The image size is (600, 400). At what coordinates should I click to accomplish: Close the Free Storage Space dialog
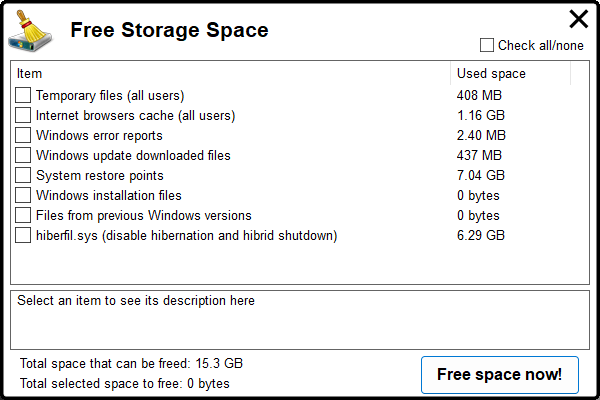(578, 19)
